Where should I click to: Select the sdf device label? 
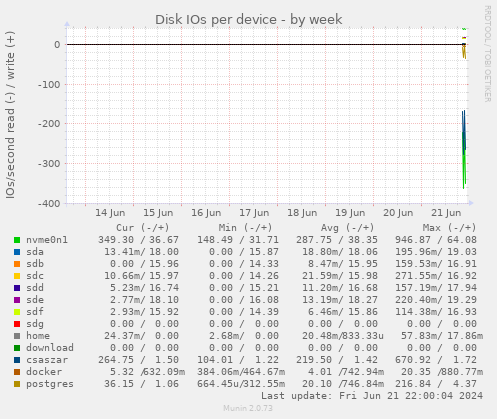pyautogui.click(x=35, y=312)
